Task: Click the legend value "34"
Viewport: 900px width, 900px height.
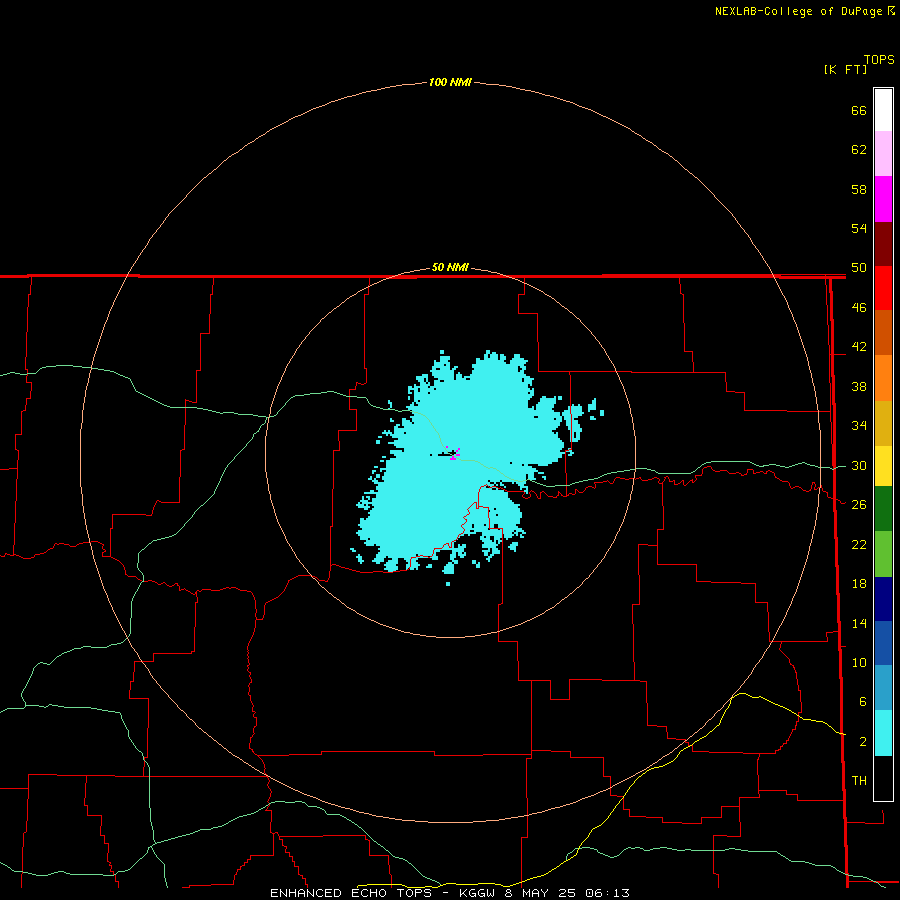Action: tap(859, 425)
